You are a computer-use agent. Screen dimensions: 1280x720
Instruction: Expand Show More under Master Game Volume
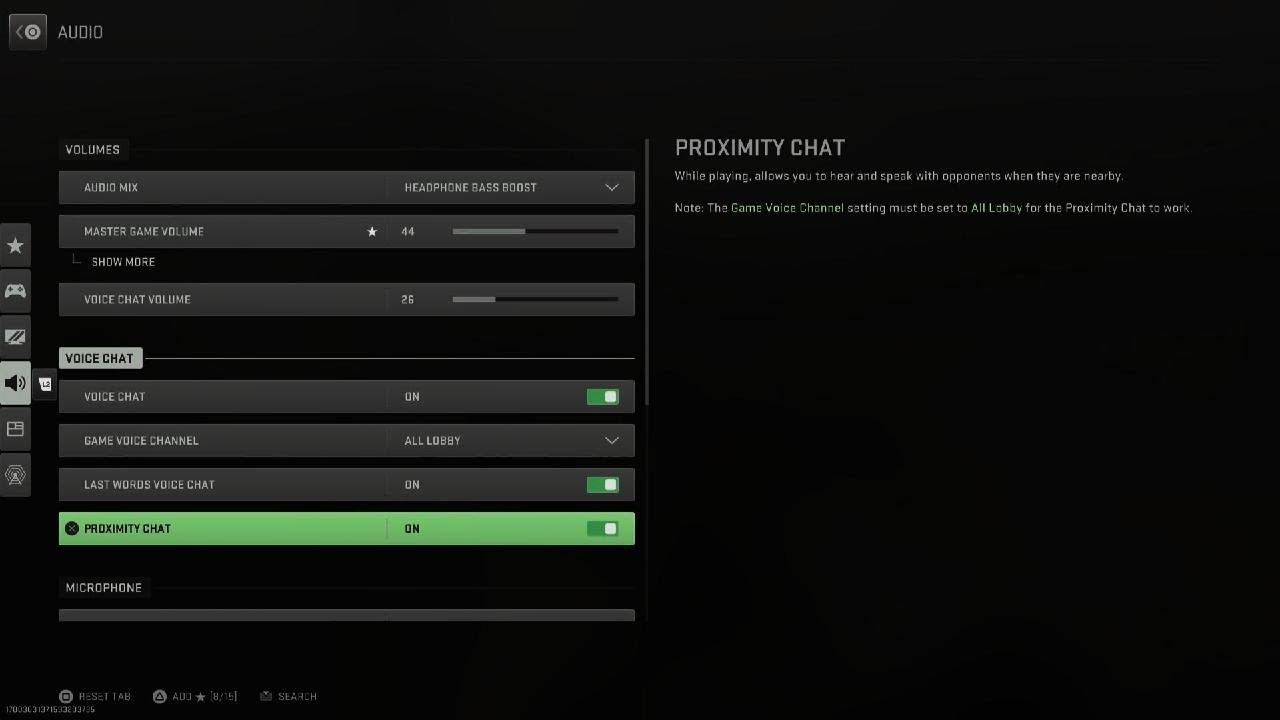click(x=123, y=262)
